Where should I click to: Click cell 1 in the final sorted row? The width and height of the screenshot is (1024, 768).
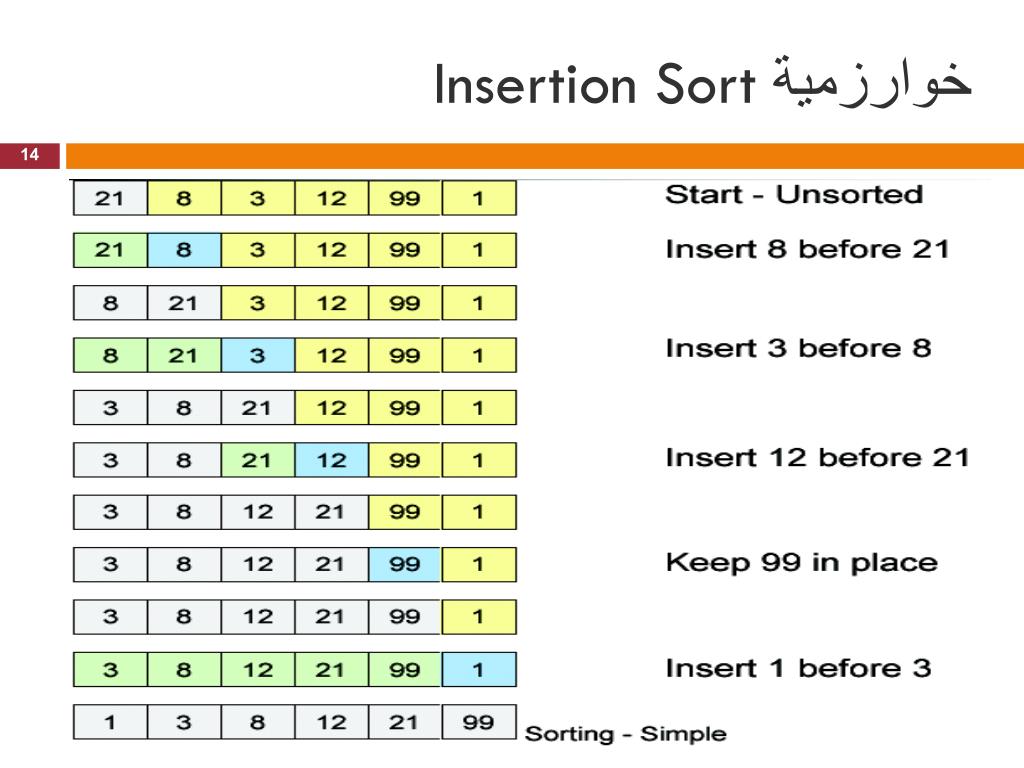(x=110, y=722)
